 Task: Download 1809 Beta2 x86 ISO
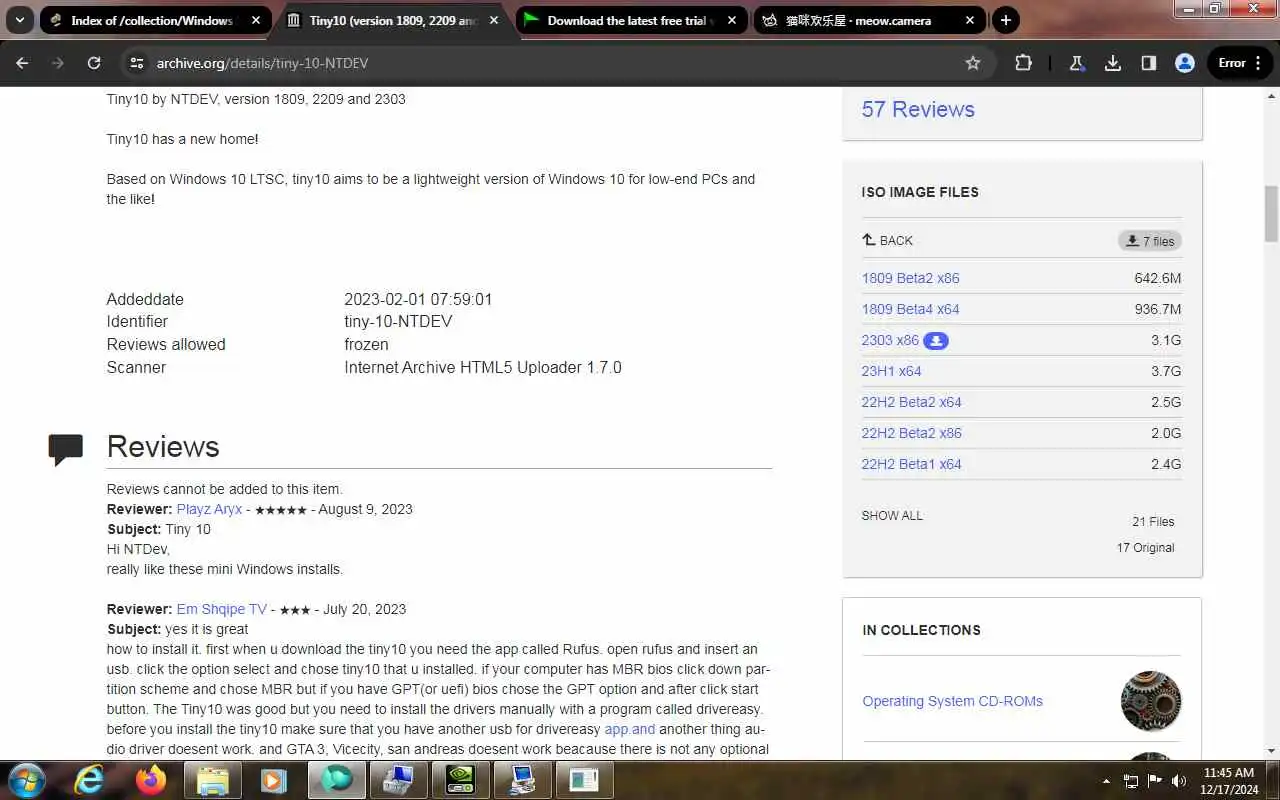910,278
